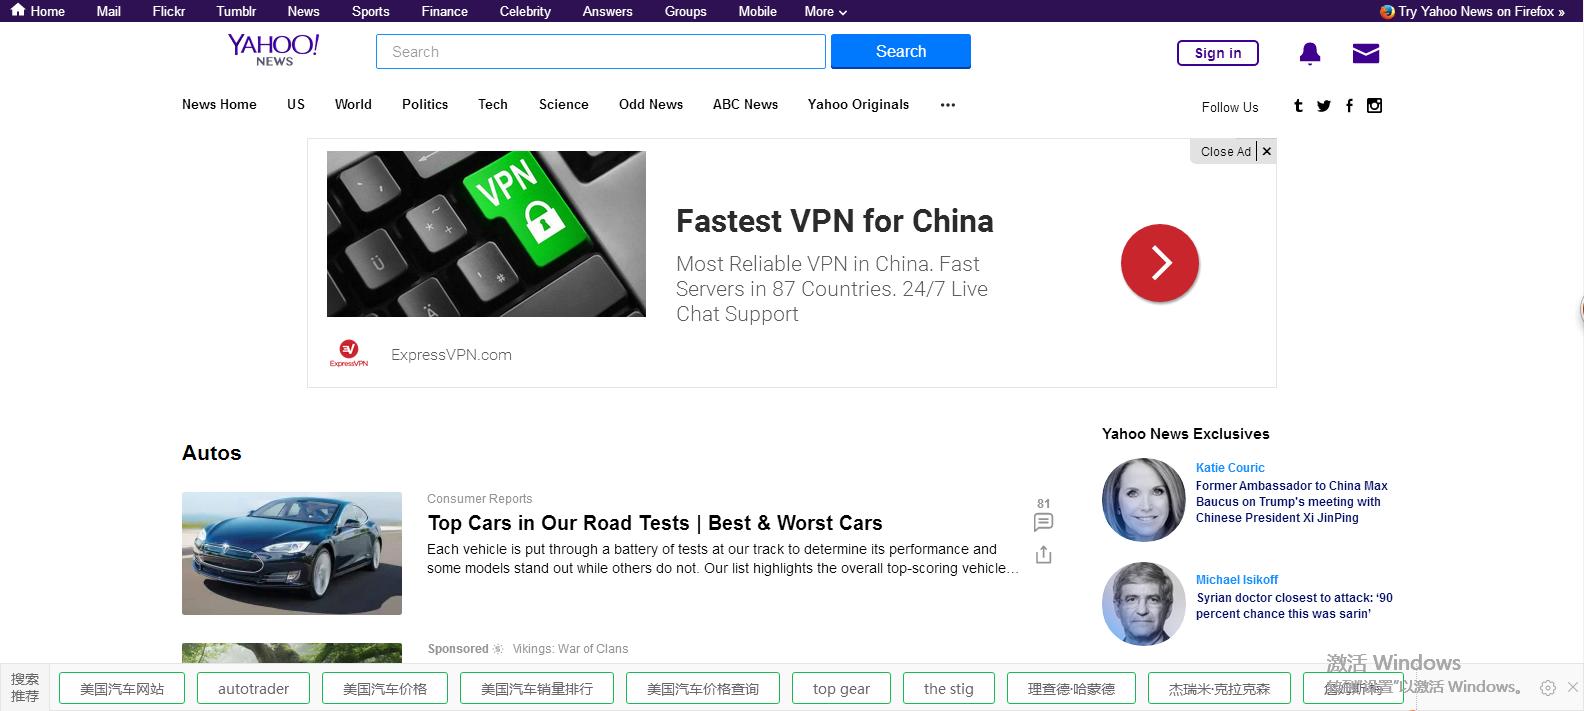This screenshot has width=1584, height=711.
Task: Open Mobile in top navigation
Action: [758, 11]
